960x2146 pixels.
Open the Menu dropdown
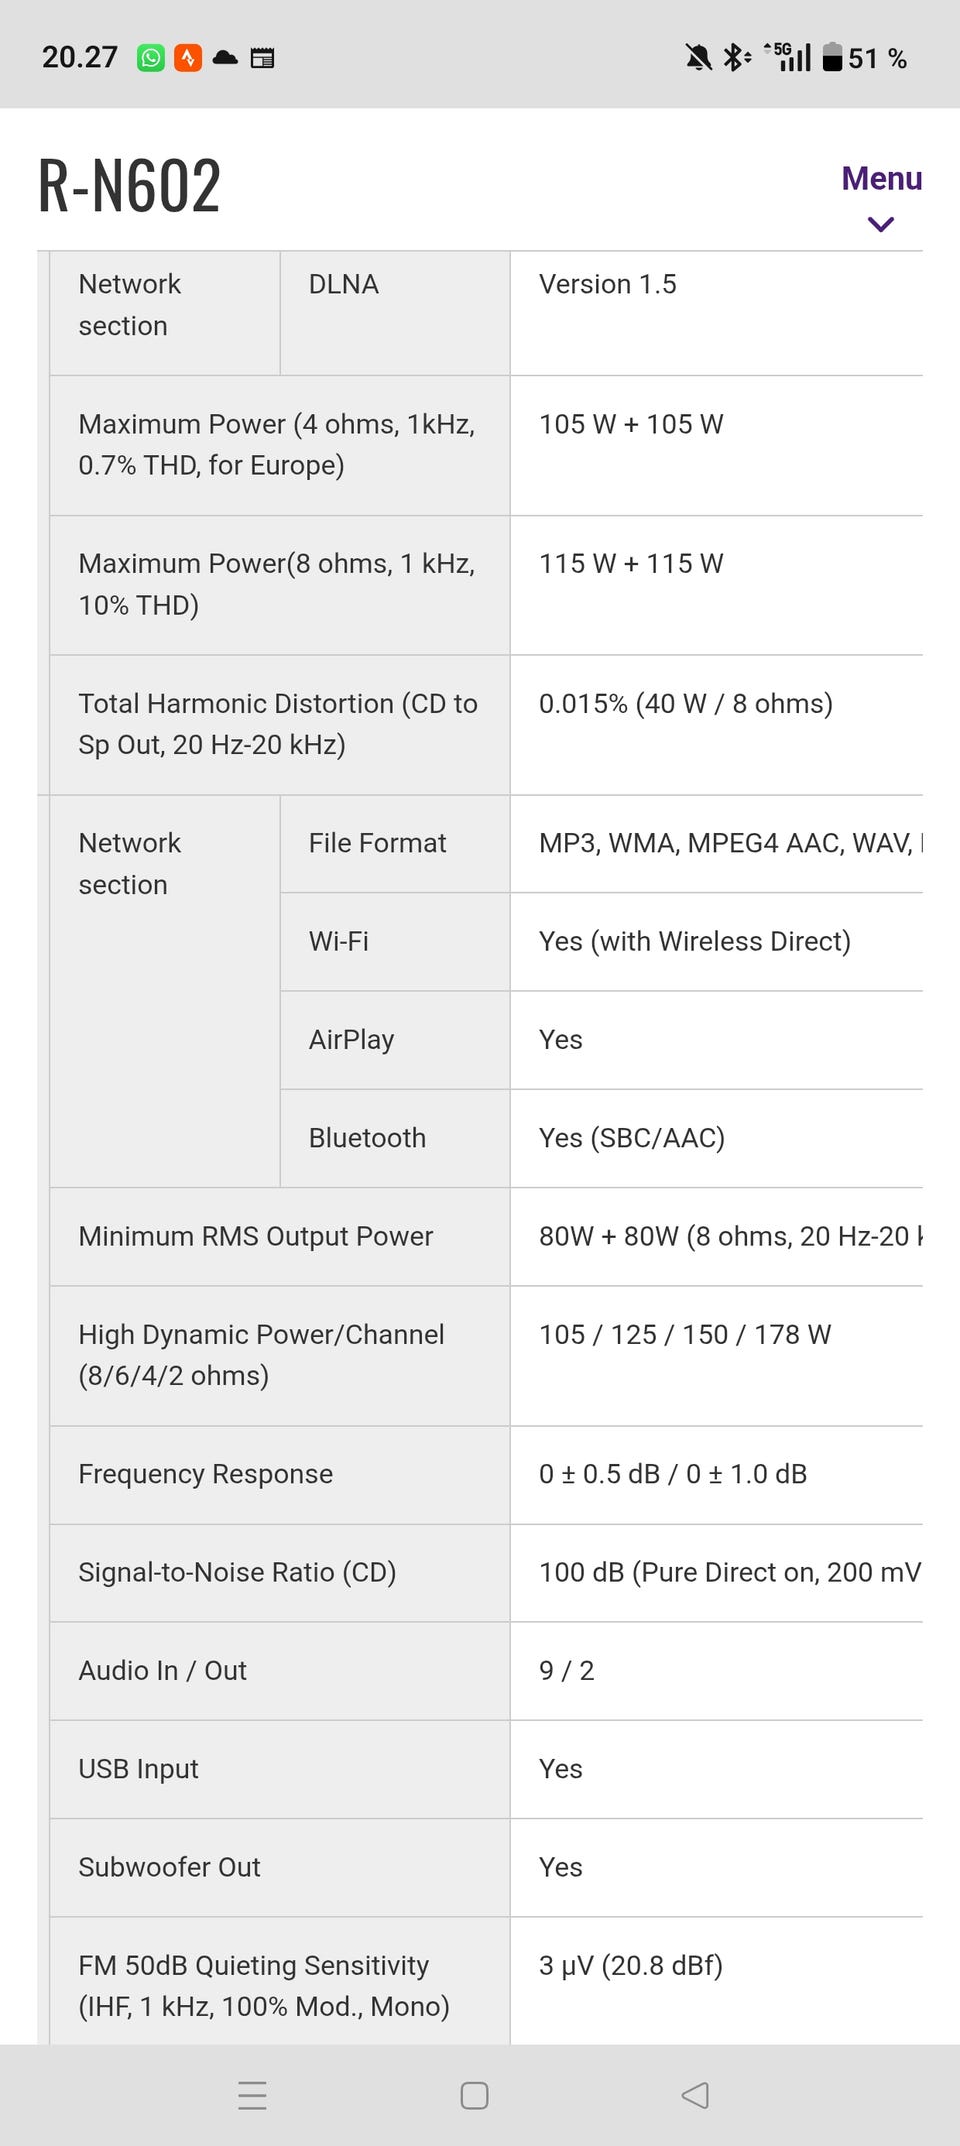click(x=880, y=179)
